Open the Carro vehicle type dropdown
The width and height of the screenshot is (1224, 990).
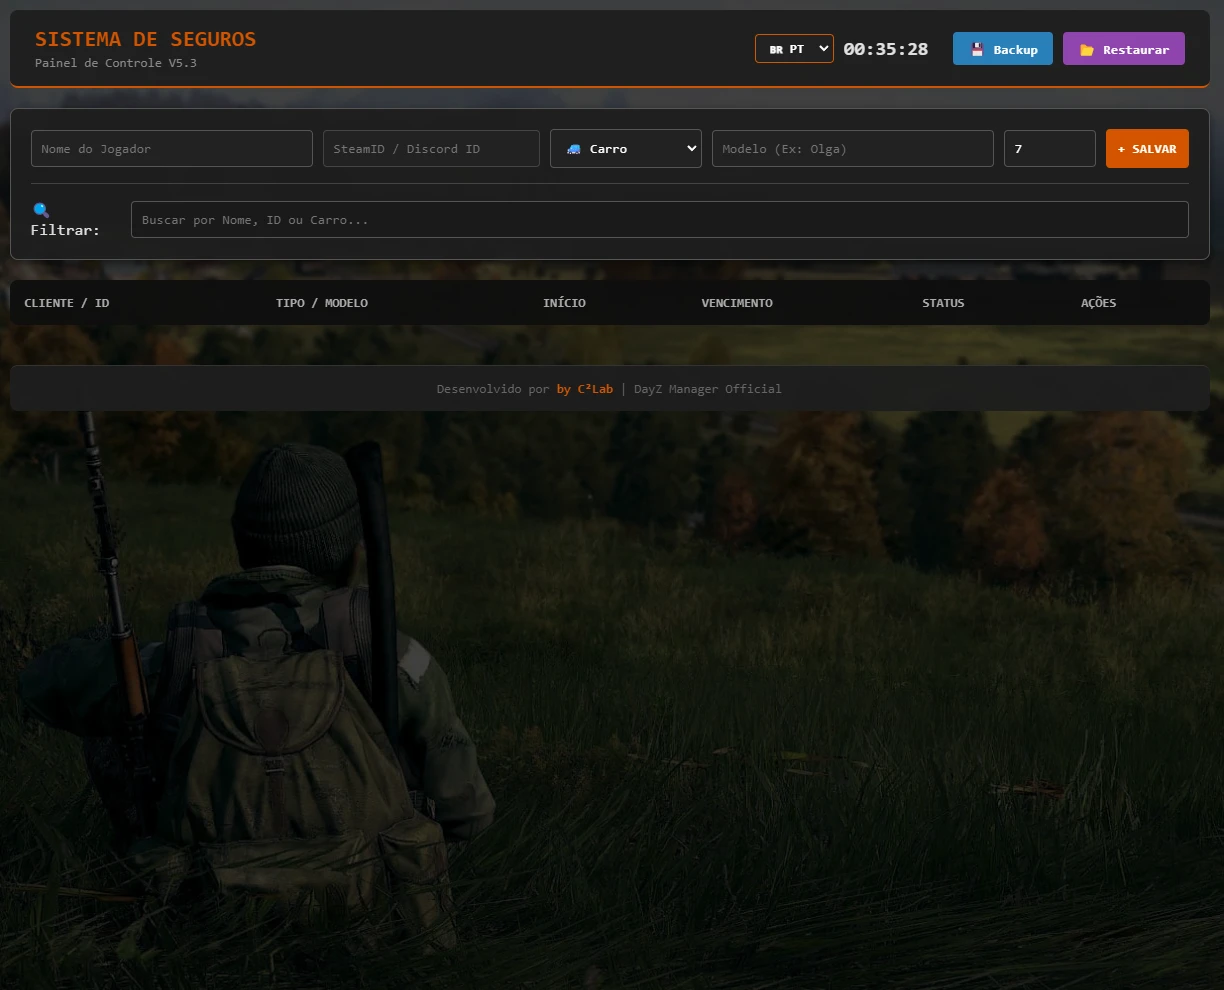625,147
